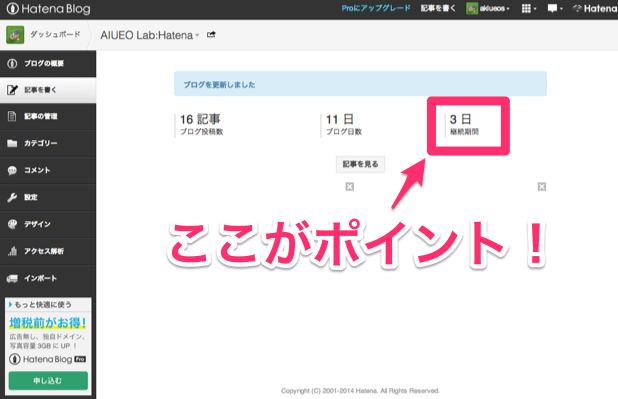Click the comment bubble sidebar icon

point(12,170)
